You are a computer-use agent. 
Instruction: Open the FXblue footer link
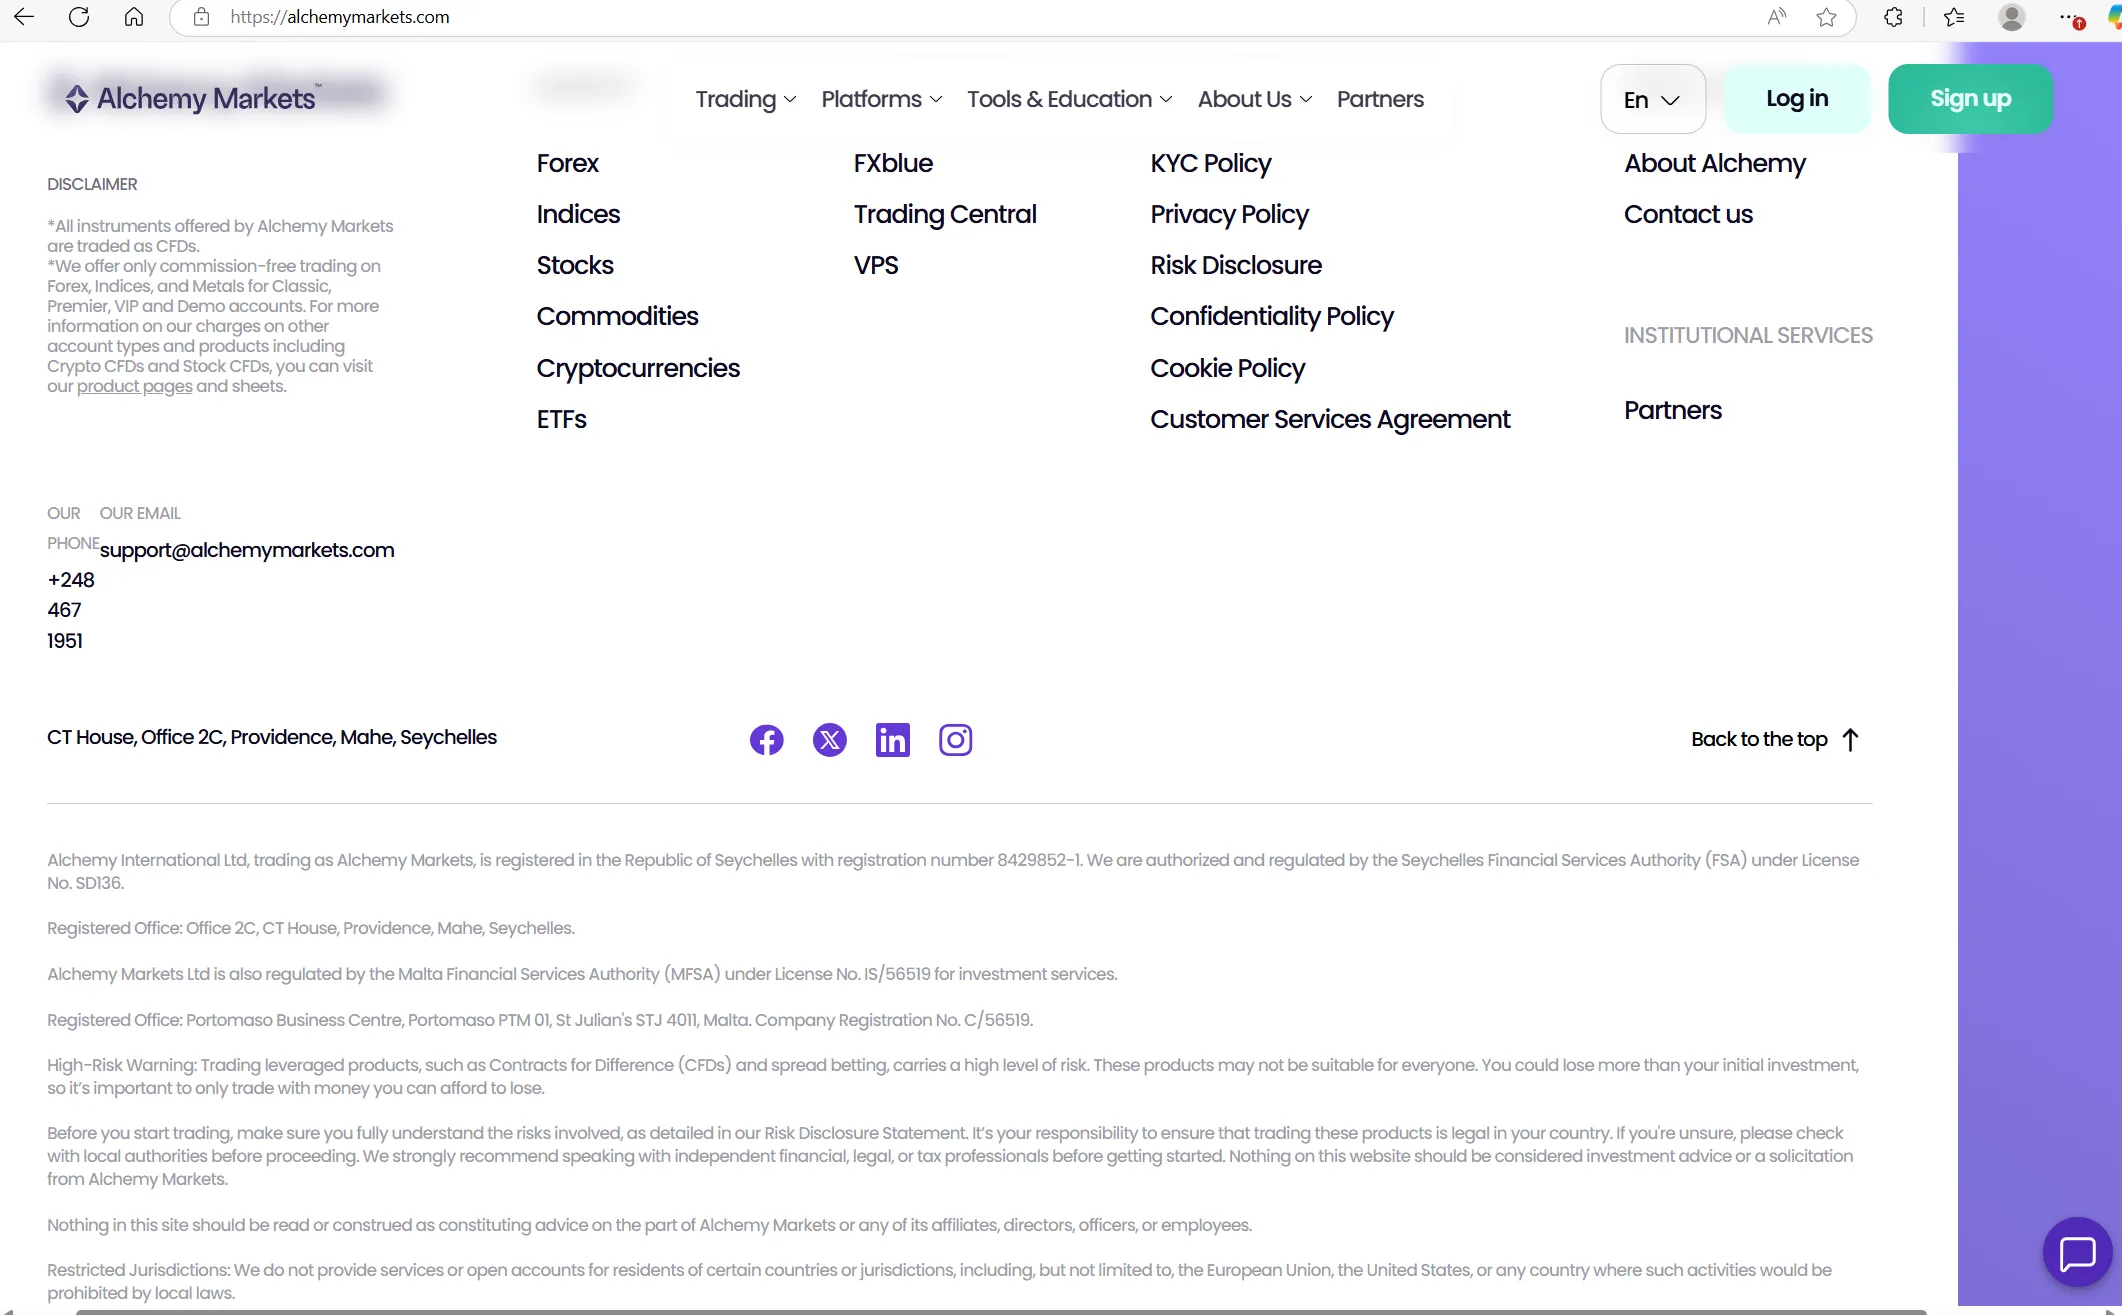[893, 163]
